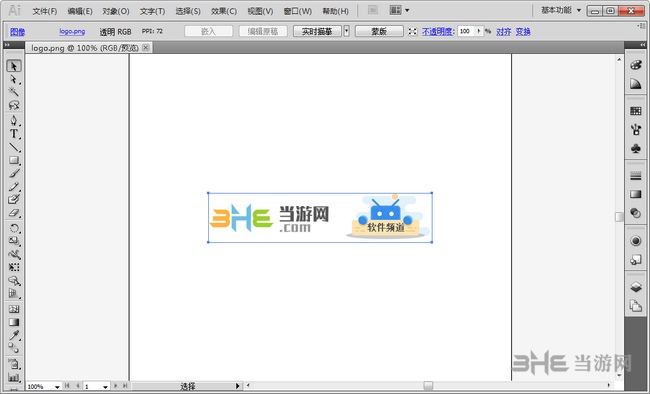Open the live trace presets dropdown arrow
This screenshot has width=650, height=394.
click(x=347, y=31)
